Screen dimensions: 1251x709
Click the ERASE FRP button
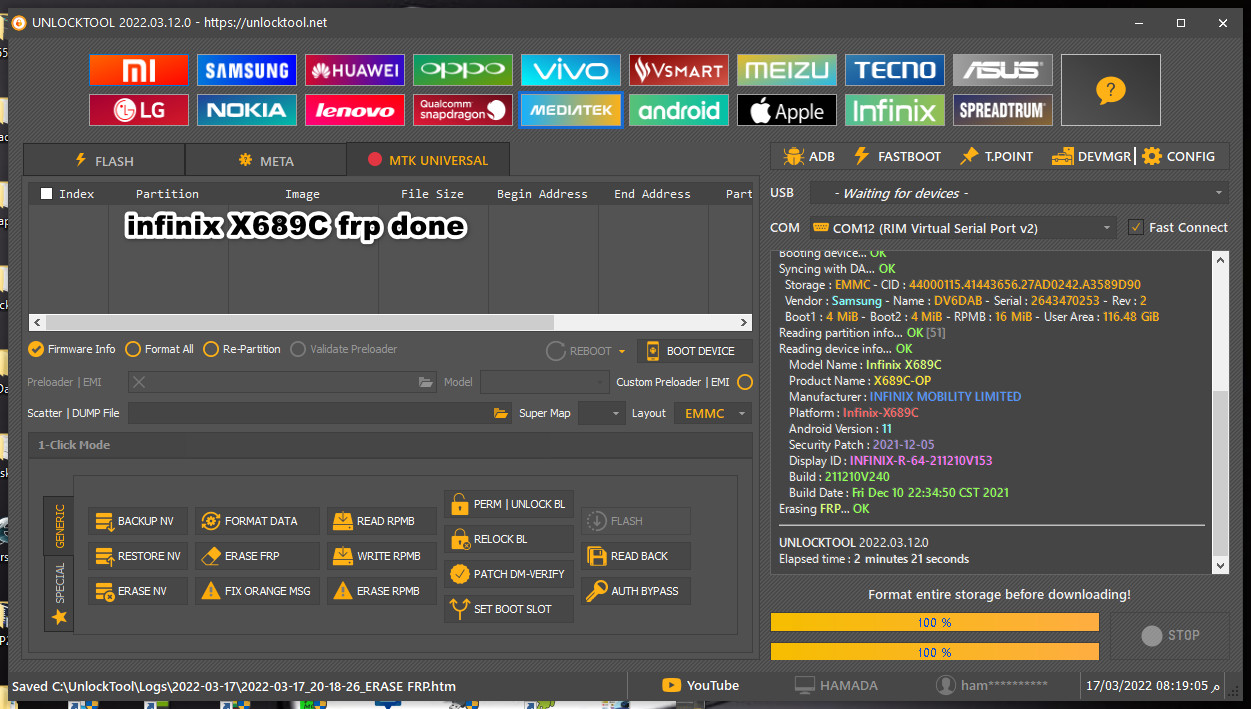(257, 556)
